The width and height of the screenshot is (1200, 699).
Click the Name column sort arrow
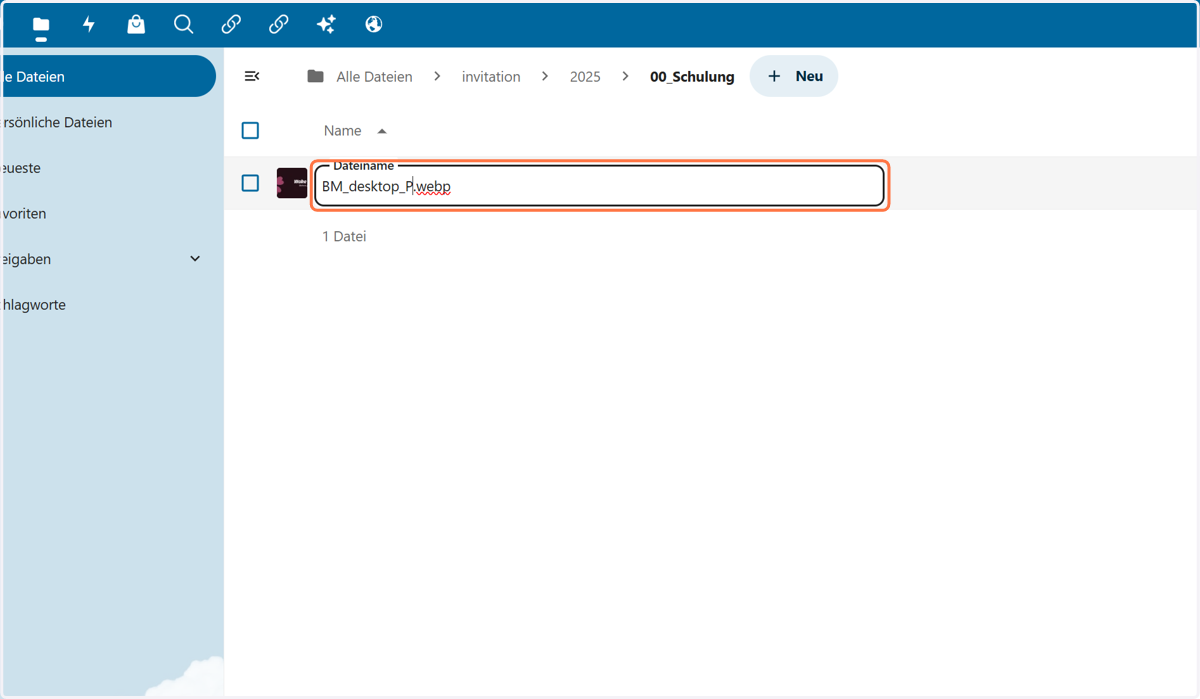pos(382,131)
